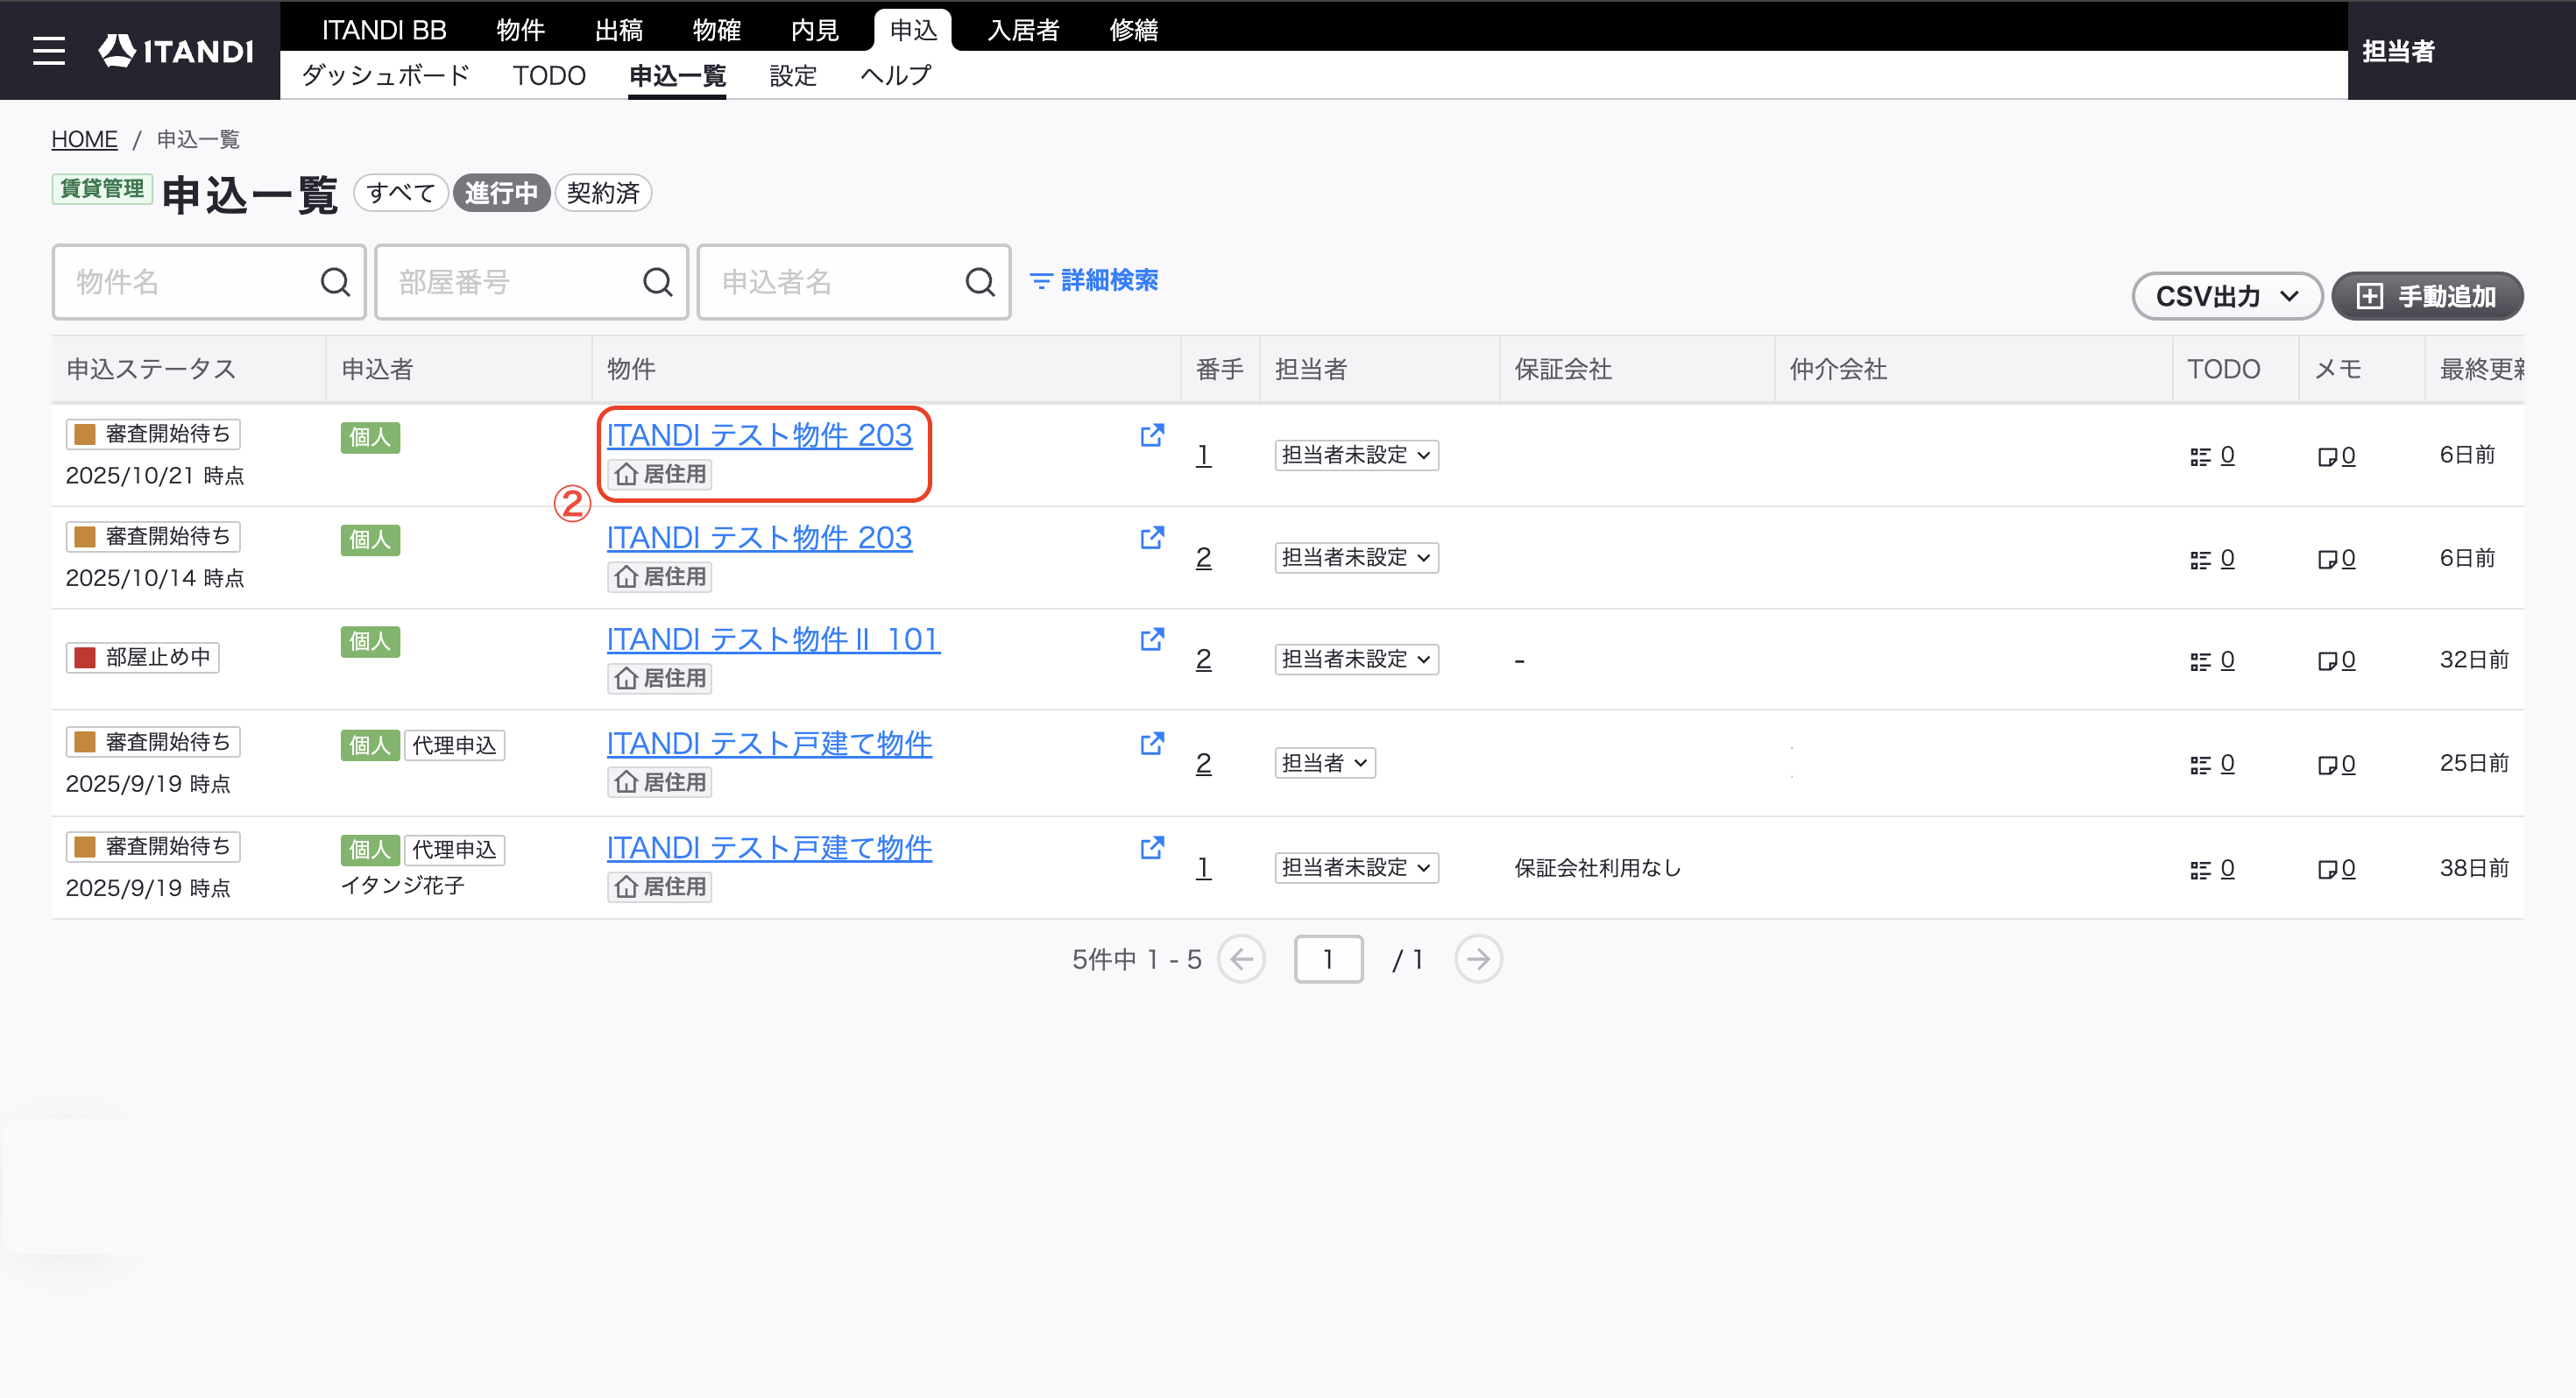Screen dimensions: 2576x1398
Task: Open the hamburger menu icon
Action: click(x=48, y=50)
